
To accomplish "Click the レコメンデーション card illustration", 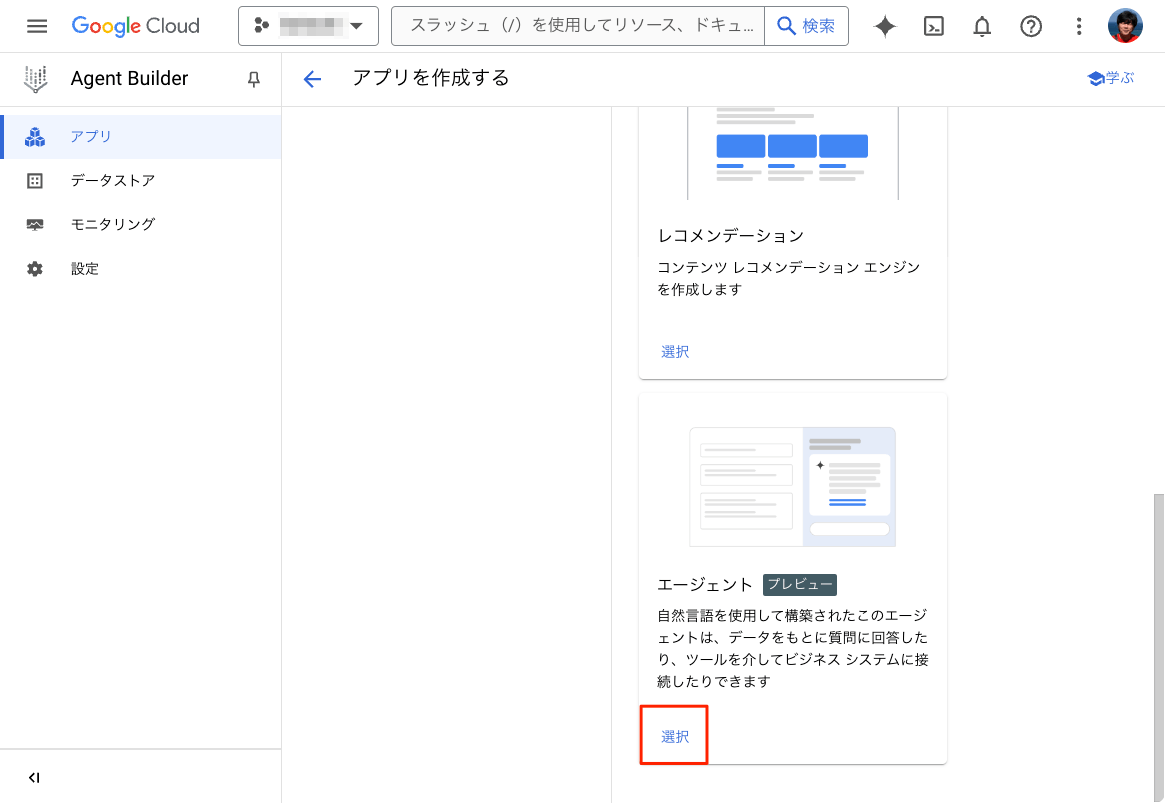I will [793, 153].
